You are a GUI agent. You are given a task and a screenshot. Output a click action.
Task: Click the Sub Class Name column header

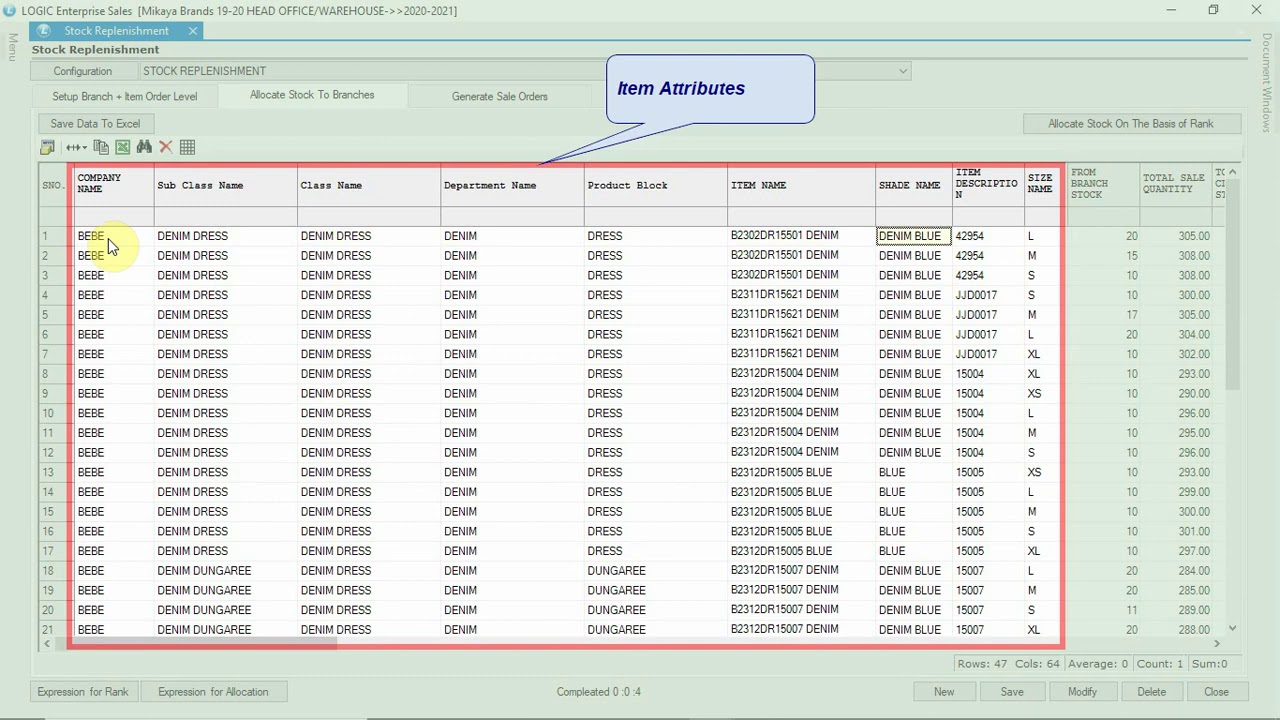click(x=226, y=185)
